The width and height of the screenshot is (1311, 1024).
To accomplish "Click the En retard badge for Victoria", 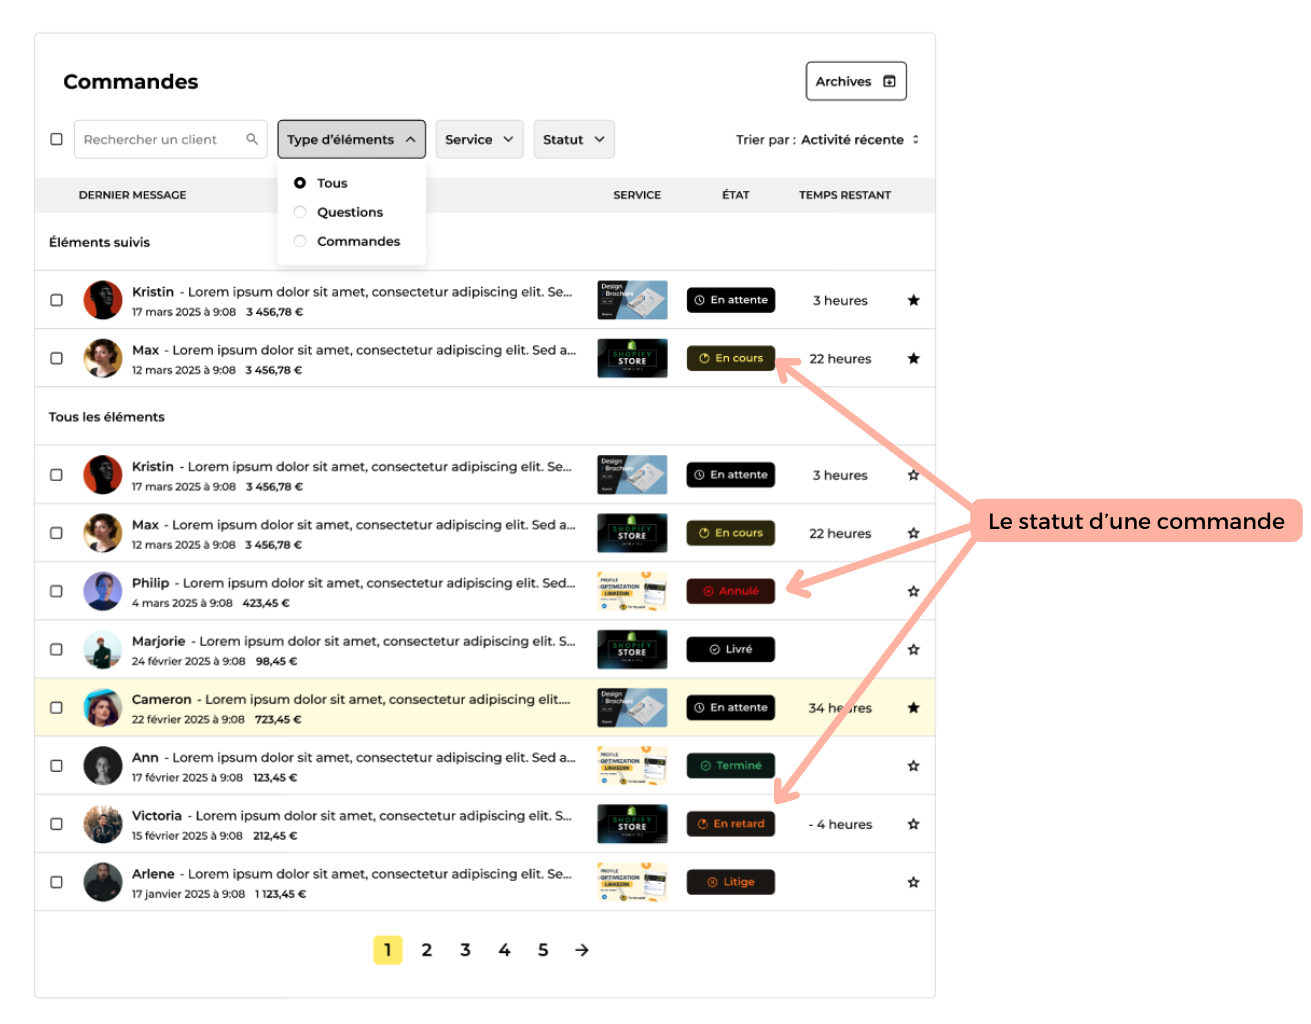I will [x=731, y=824].
